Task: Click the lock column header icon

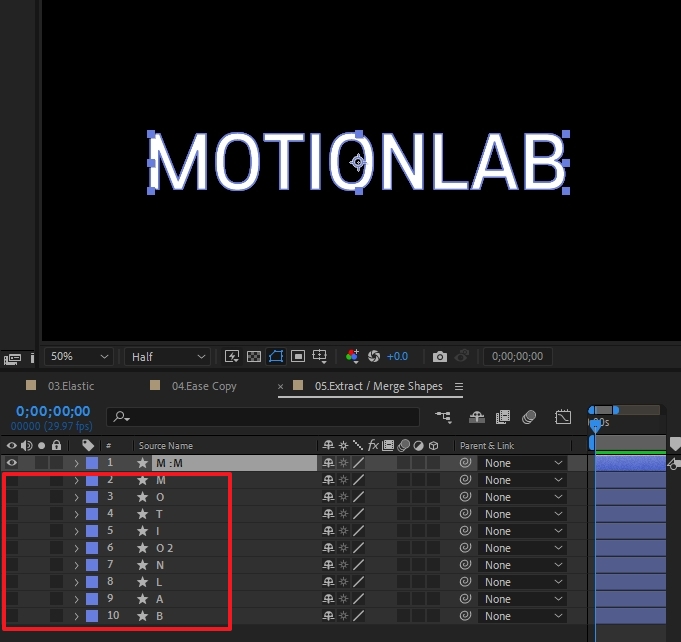Action: [x=56, y=445]
